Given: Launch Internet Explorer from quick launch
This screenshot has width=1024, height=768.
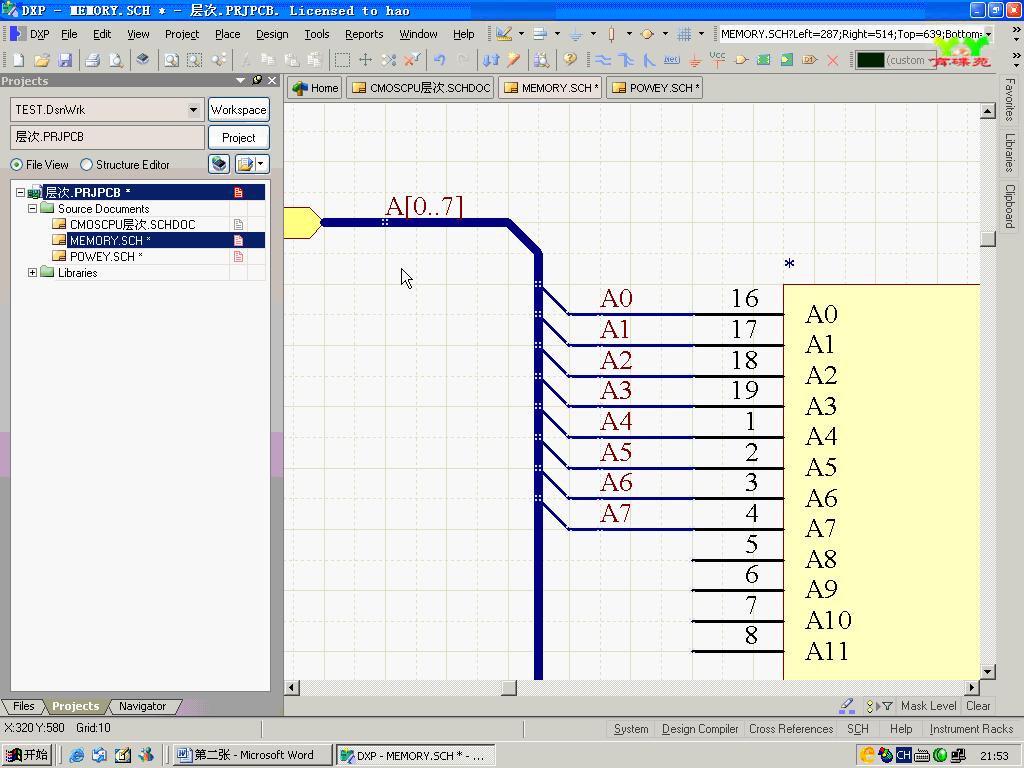Looking at the screenshot, I should (x=76, y=755).
